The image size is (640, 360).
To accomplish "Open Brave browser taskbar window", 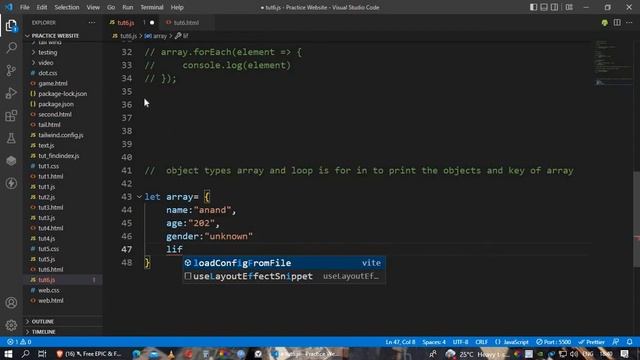I will tap(89, 353).
